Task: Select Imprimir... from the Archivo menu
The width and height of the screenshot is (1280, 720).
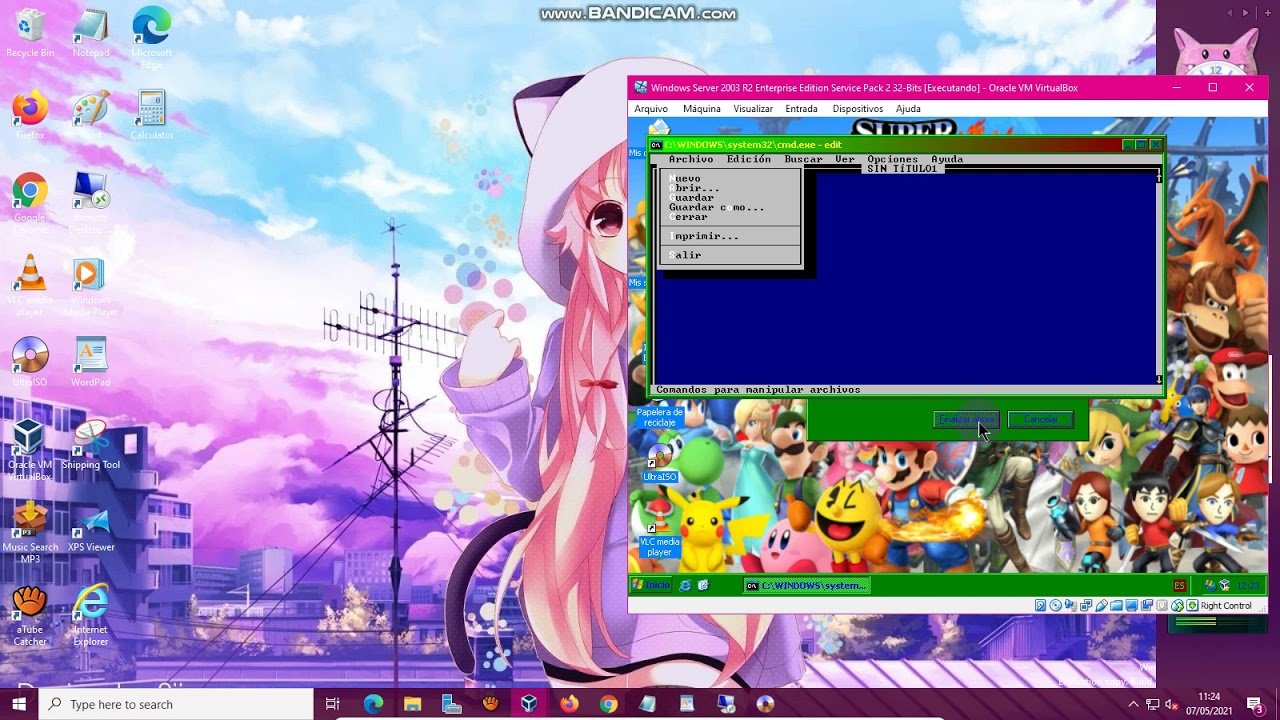Action: tap(731, 236)
